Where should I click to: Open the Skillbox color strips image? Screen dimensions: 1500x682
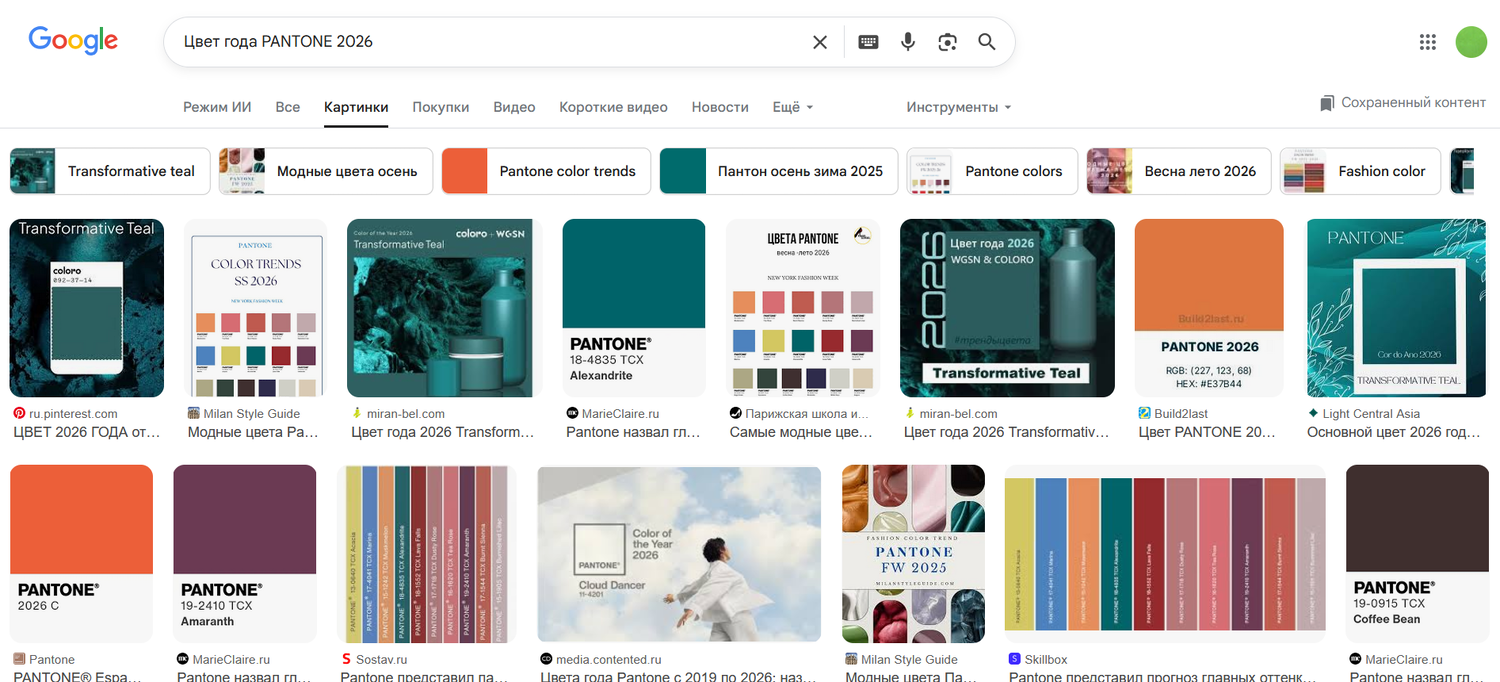pos(1165,553)
